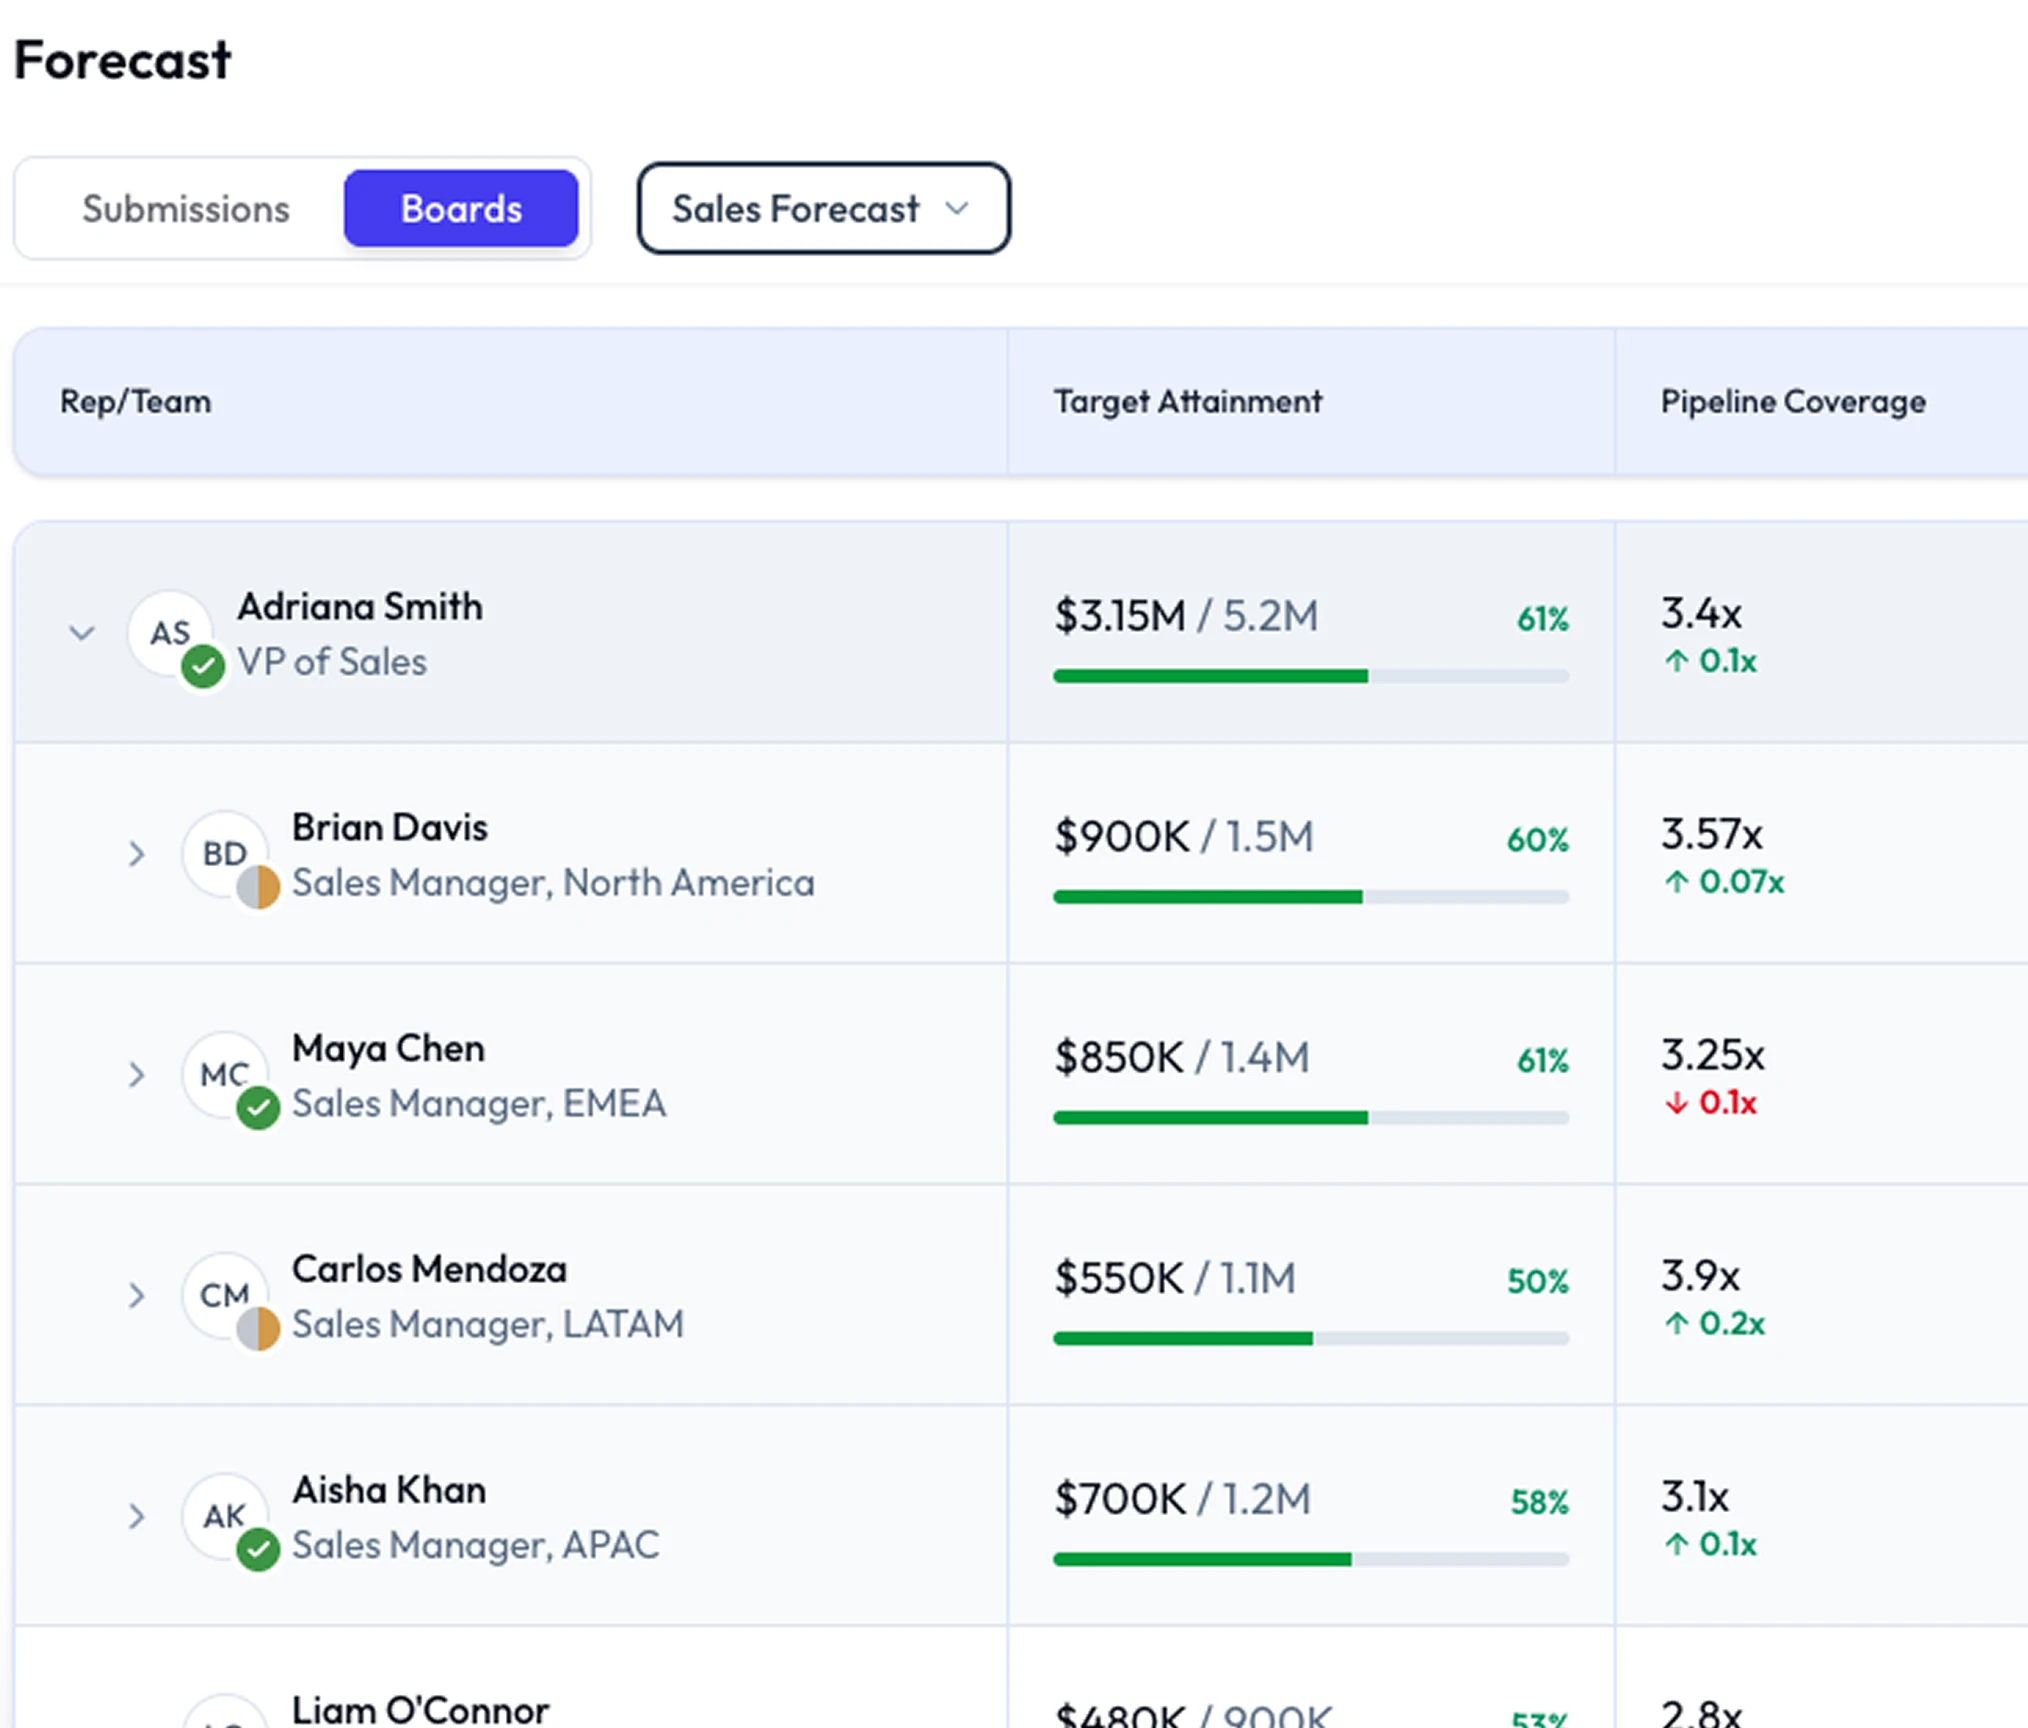Click the 60% attainment percentage
The height and width of the screenshot is (1728, 2028).
tap(1538, 840)
